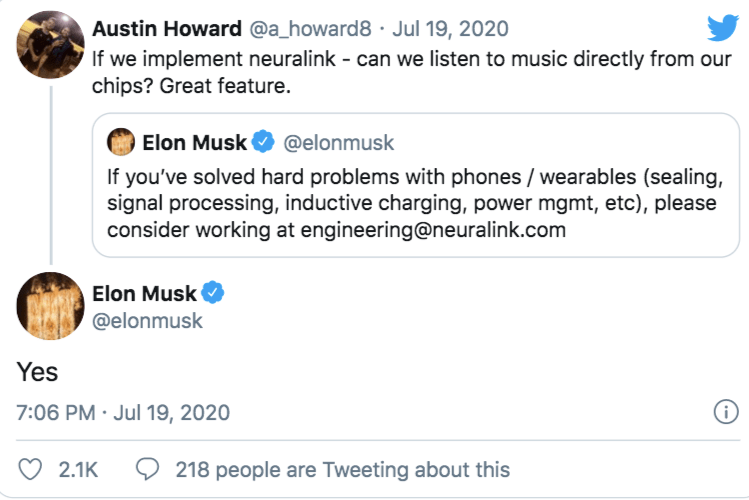Click the verified badge inside the quoted tweet
The width and height of the screenshot is (749, 500).
click(x=263, y=144)
